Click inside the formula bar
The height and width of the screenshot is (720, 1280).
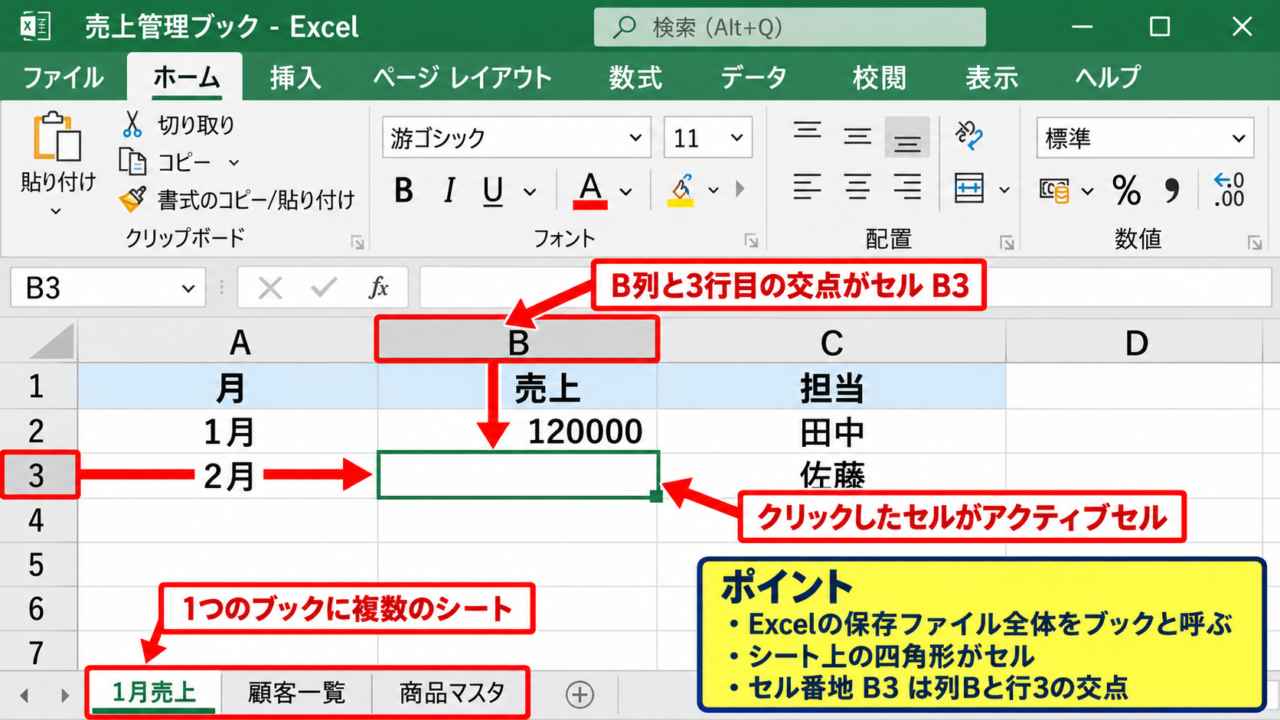(x=846, y=288)
